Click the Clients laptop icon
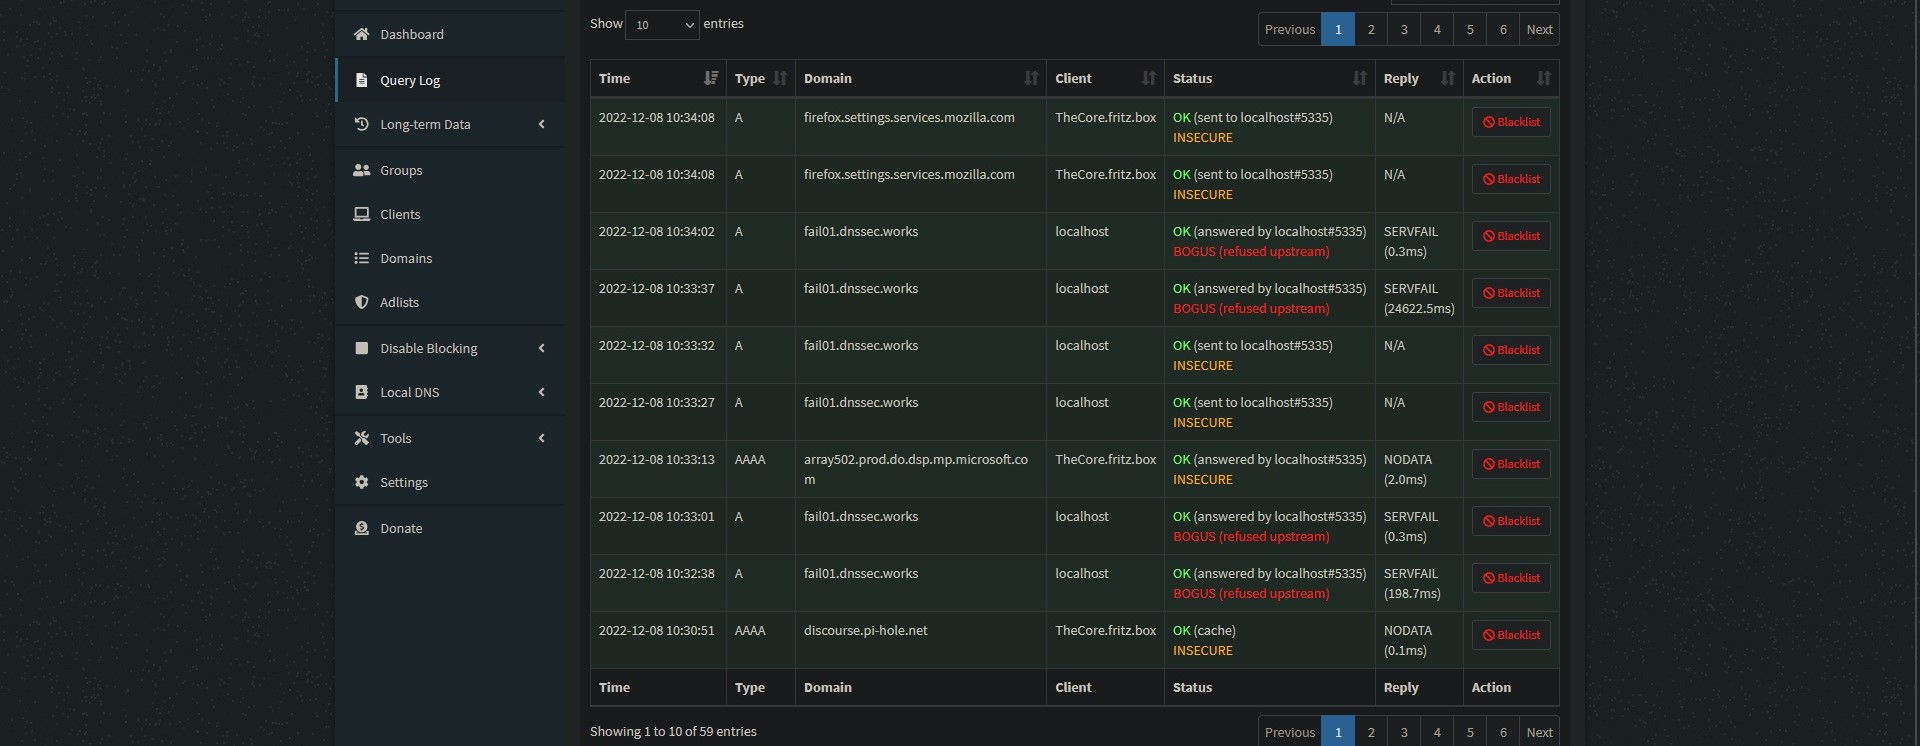The width and height of the screenshot is (1920, 746). coord(362,214)
